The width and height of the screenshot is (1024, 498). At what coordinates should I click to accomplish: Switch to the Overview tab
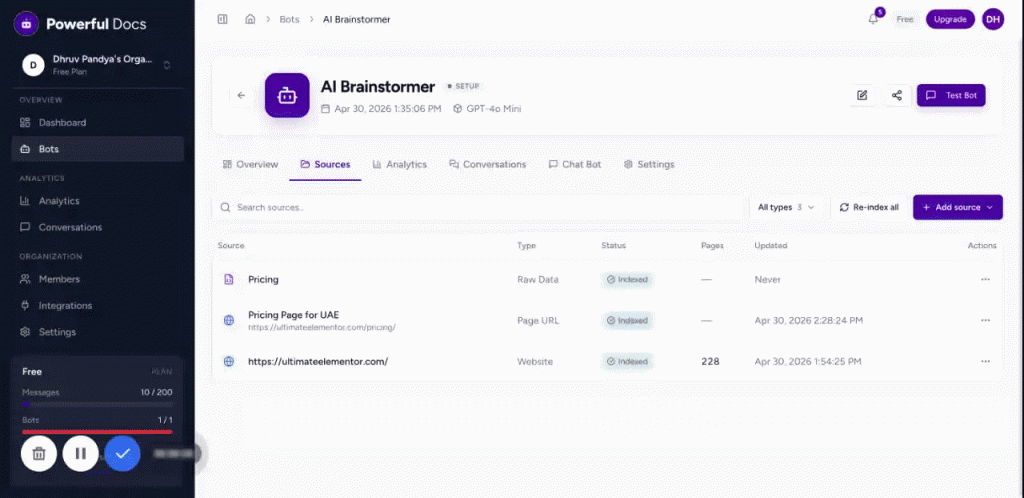click(250, 164)
